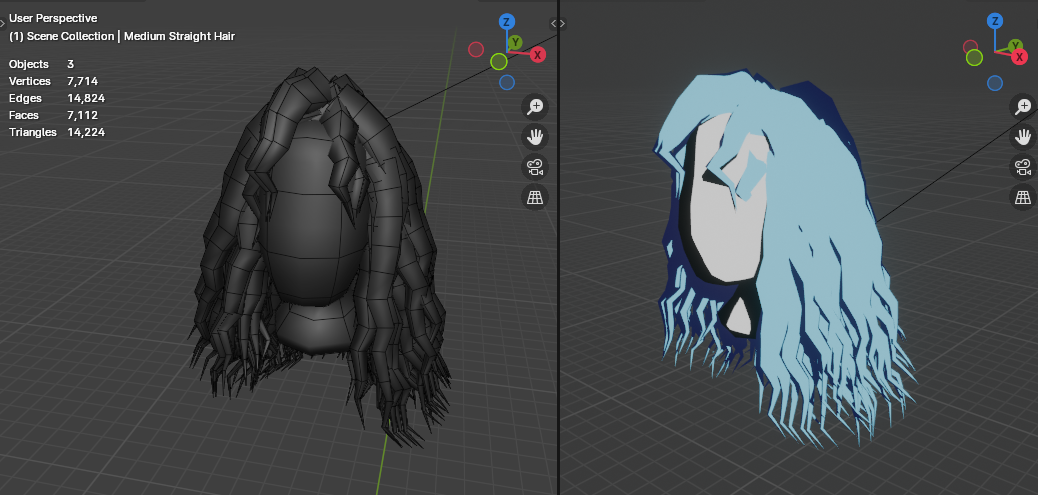Click the red X axis gizmo in left viewport
Image resolution: width=1038 pixels, height=495 pixels.
[x=538, y=55]
